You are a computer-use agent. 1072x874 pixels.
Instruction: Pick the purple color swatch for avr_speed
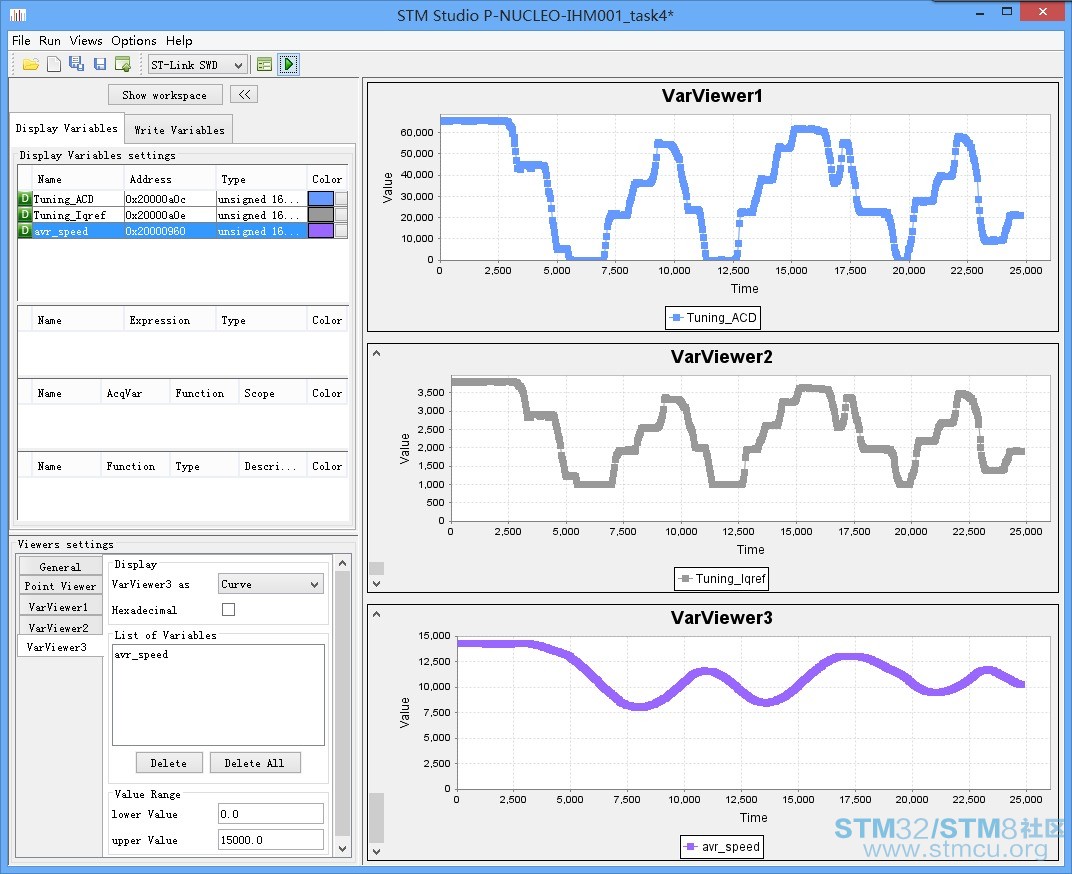[x=321, y=230]
